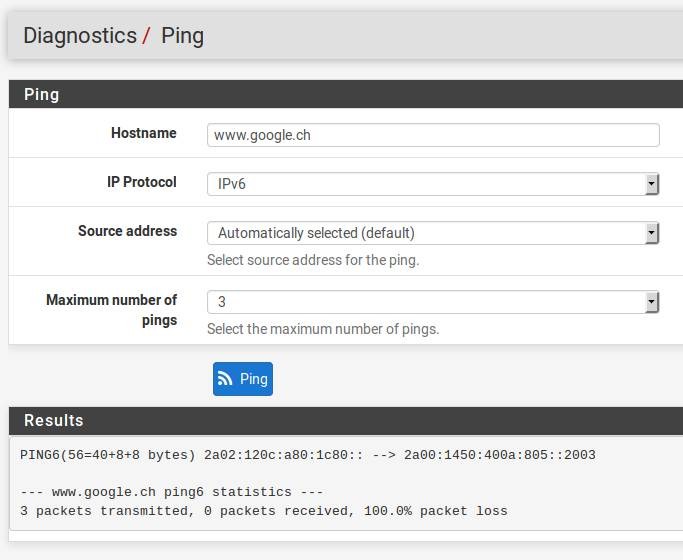Click the Ping breadcrumb title
683x560 pixels.
182,36
